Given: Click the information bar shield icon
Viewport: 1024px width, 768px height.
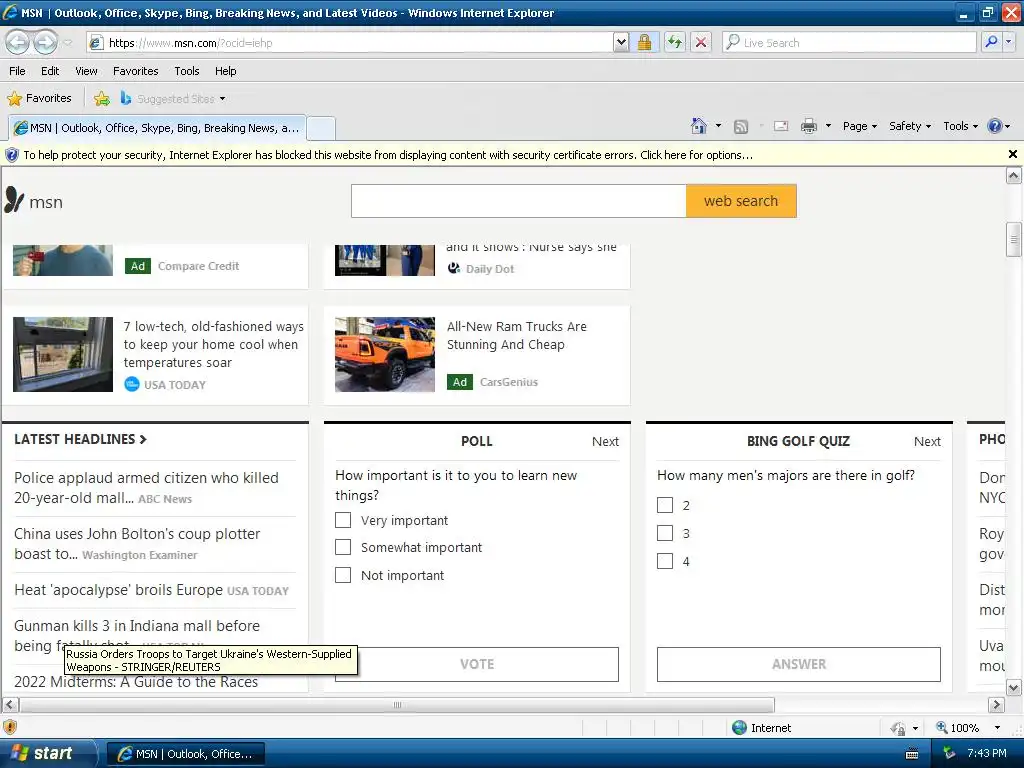Looking at the screenshot, I should pos(12,155).
